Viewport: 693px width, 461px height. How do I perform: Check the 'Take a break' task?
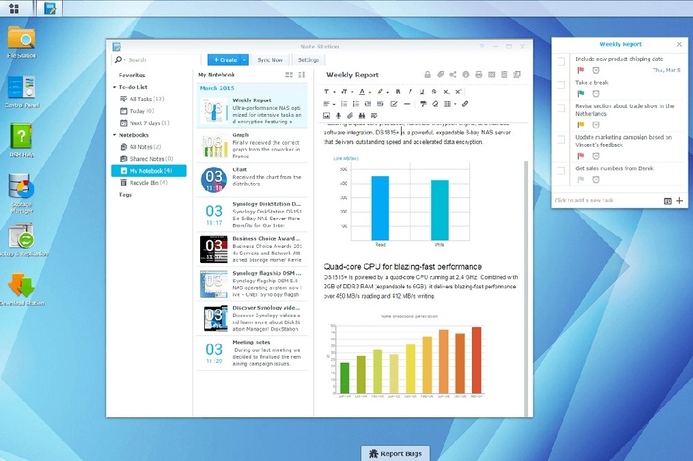click(561, 85)
